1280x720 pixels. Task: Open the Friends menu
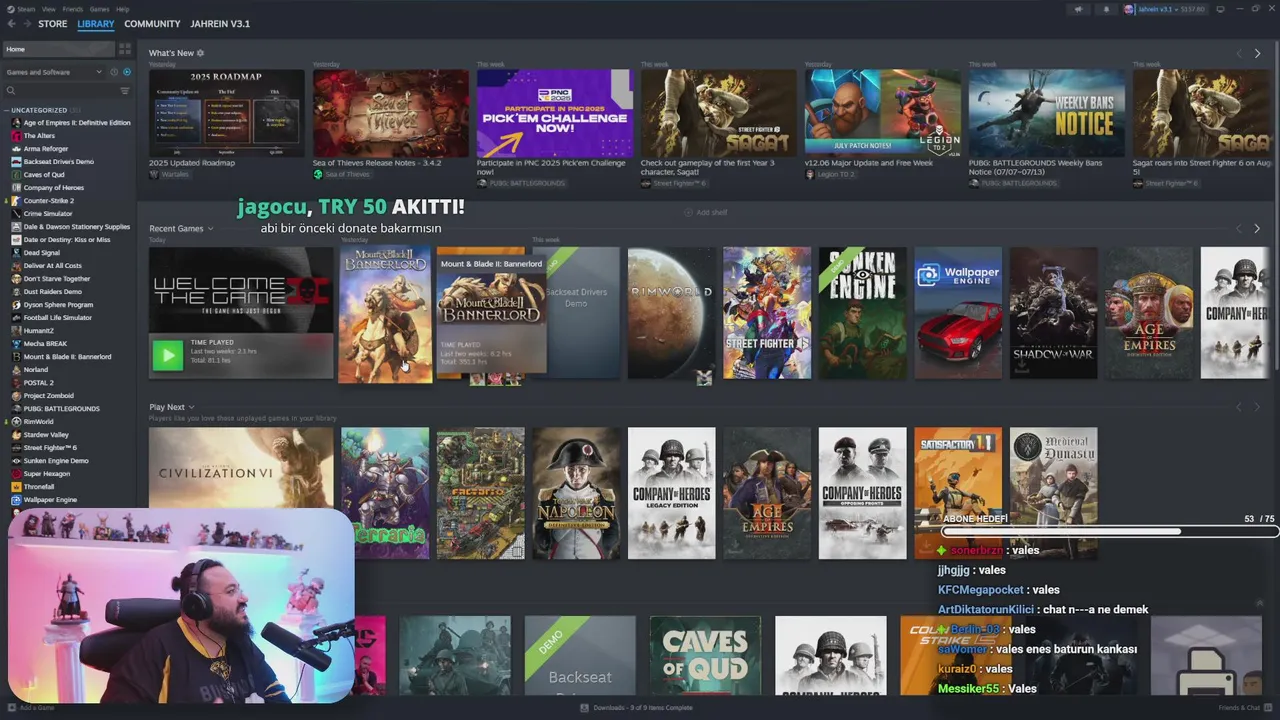[73, 9]
